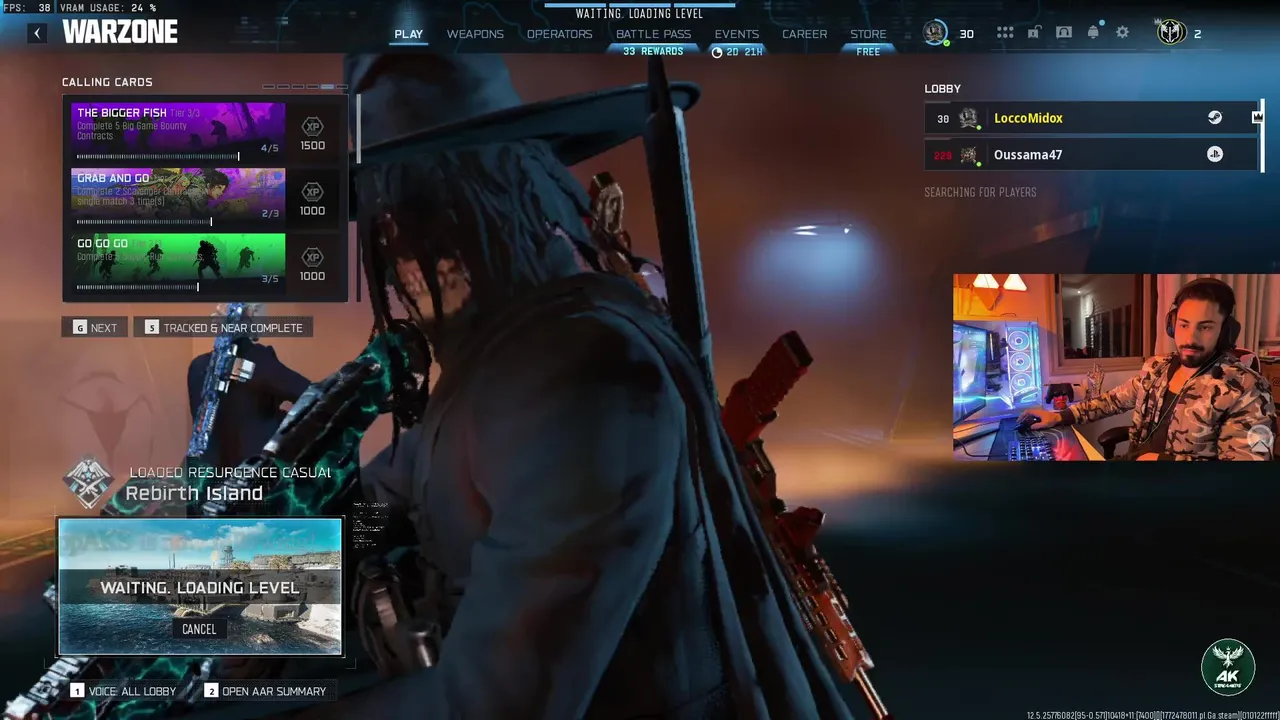Open the WEAPONS tab
Viewport: 1280px width, 720px height.
[475, 34]
